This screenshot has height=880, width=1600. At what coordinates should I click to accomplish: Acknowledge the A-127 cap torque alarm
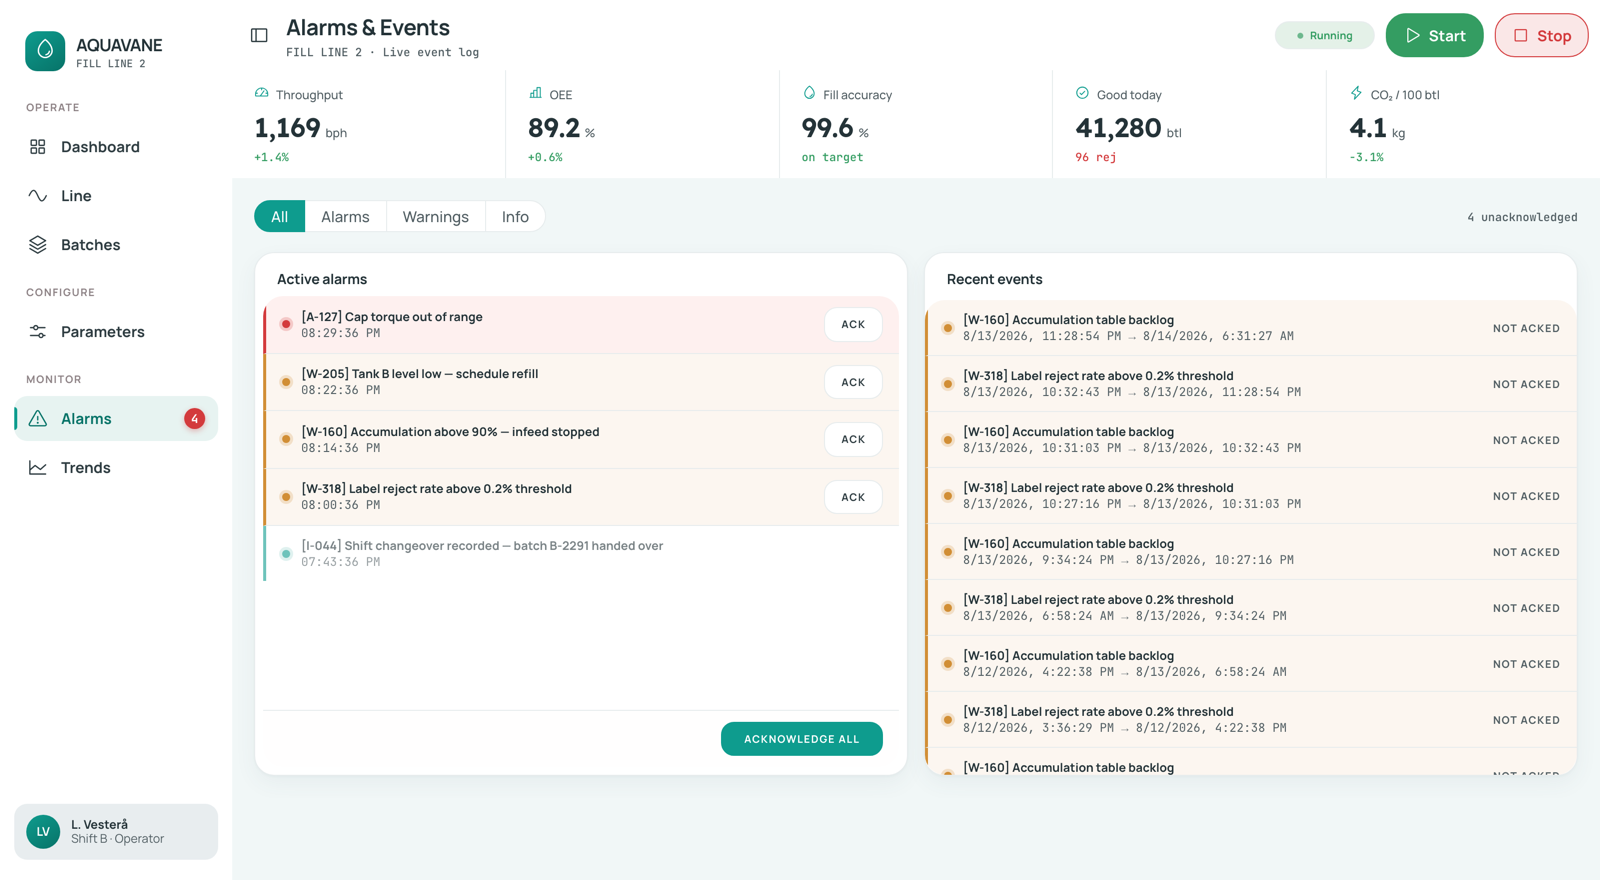(853, 325)
